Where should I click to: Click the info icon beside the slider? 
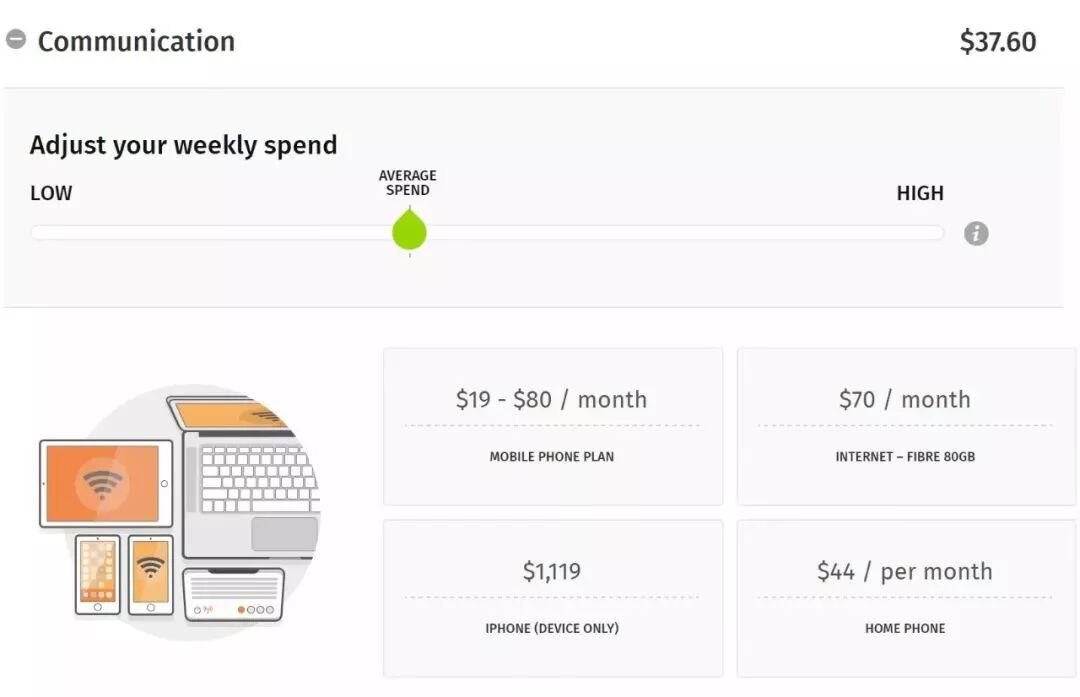tap(976, 233)
